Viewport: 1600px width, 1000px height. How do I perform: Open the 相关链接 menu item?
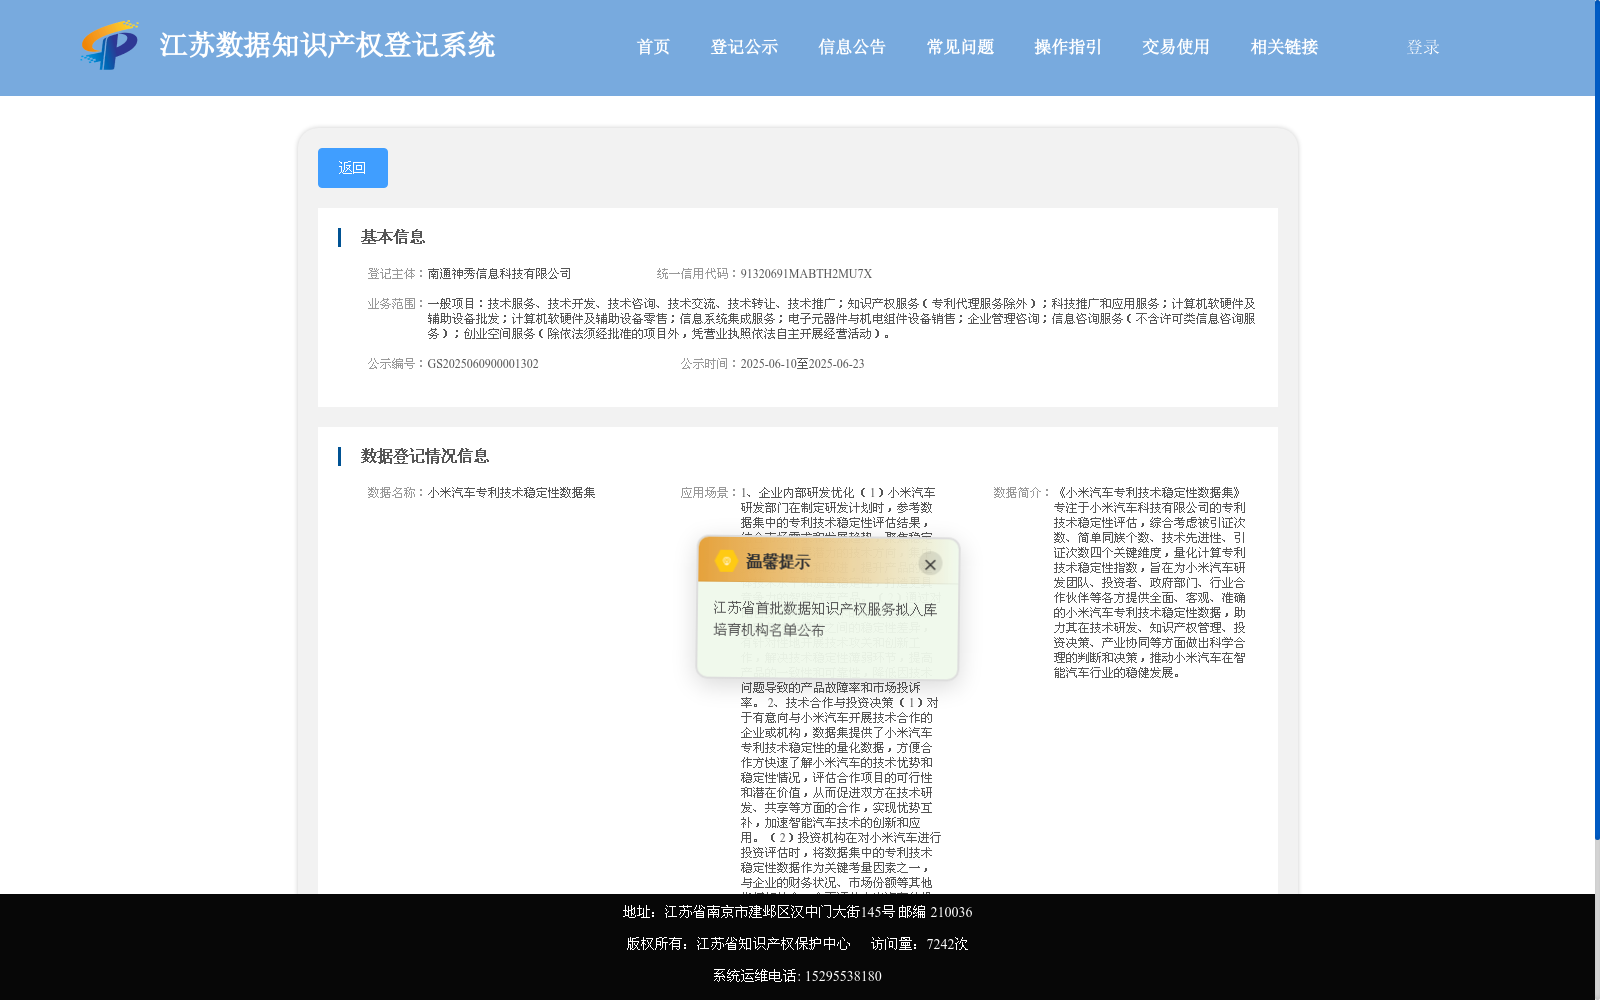[1284, 47]
